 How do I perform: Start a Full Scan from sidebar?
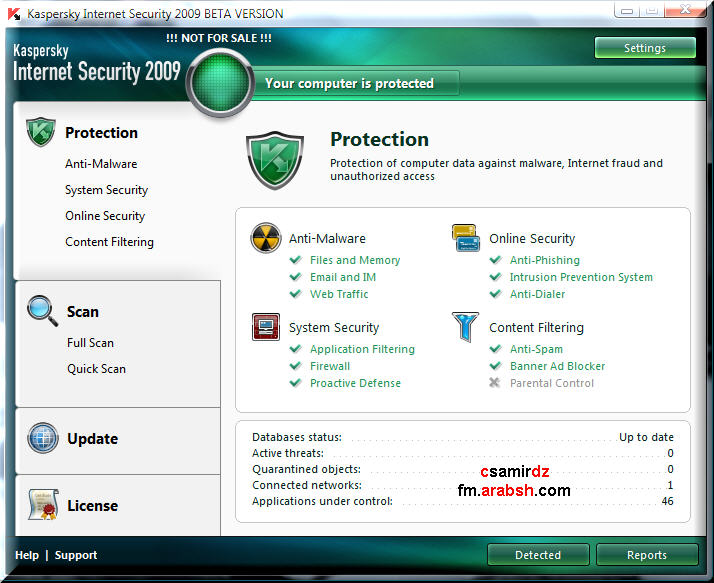click(x=90, y=343)
